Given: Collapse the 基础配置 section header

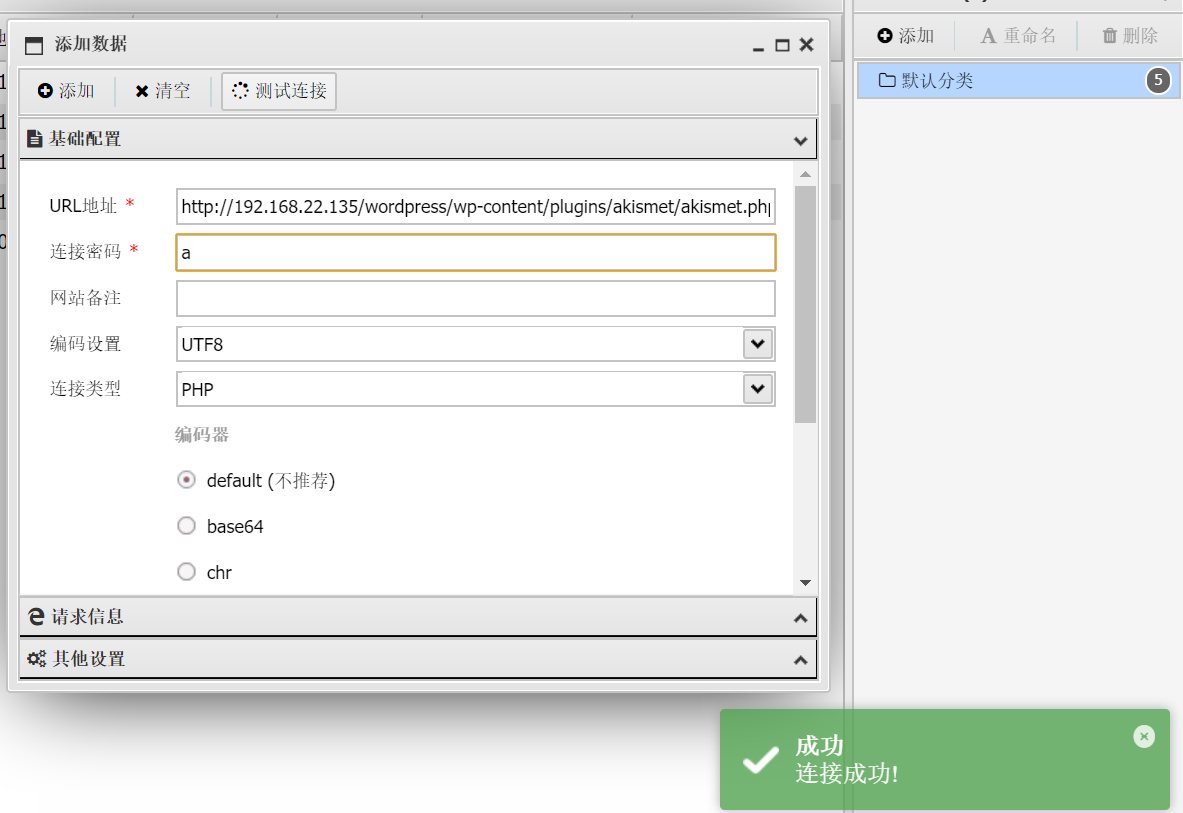Looking at the screenshot, I should [418, 139].
